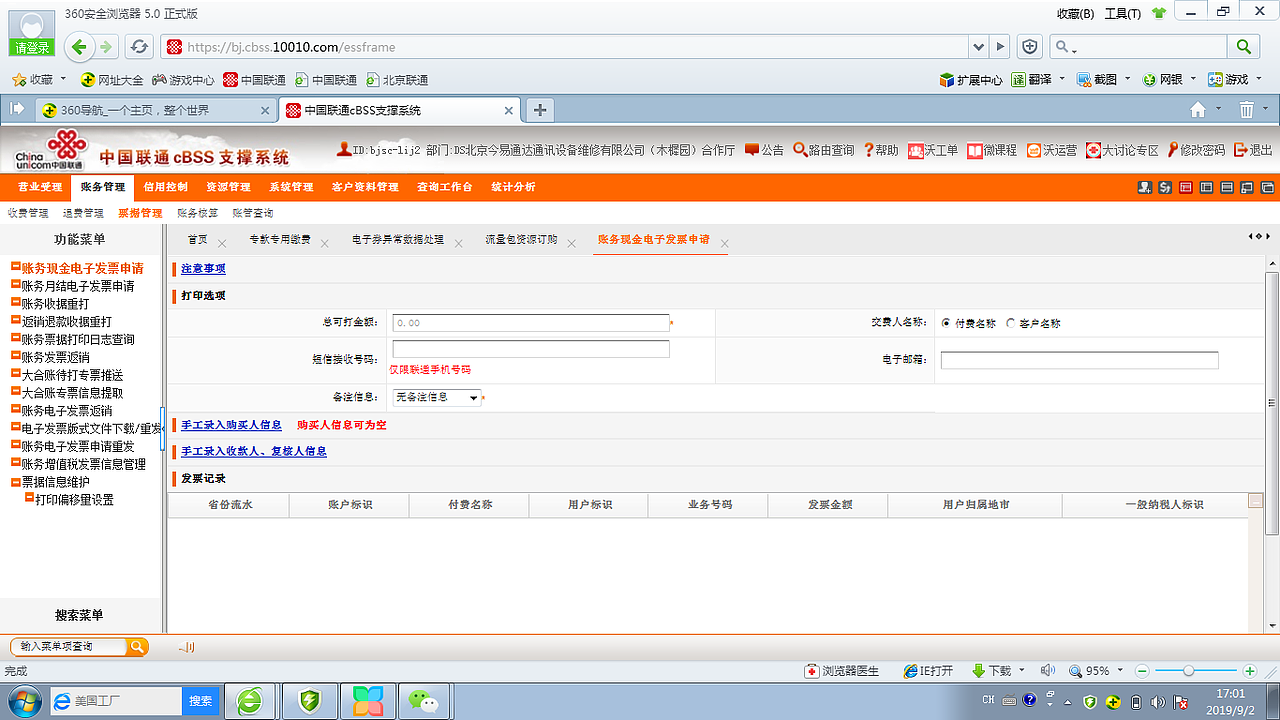Open 账务月结电子发票申请 menu item
Screen dimensions: 1280x720
(x=78, y=286)
